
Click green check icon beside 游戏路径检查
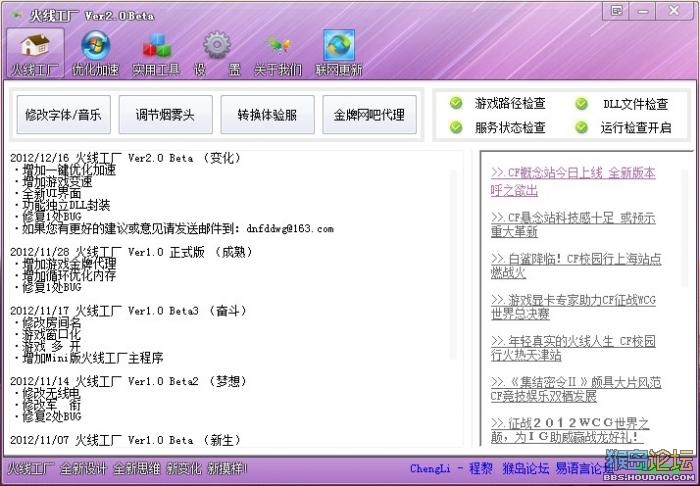point(456,104)
